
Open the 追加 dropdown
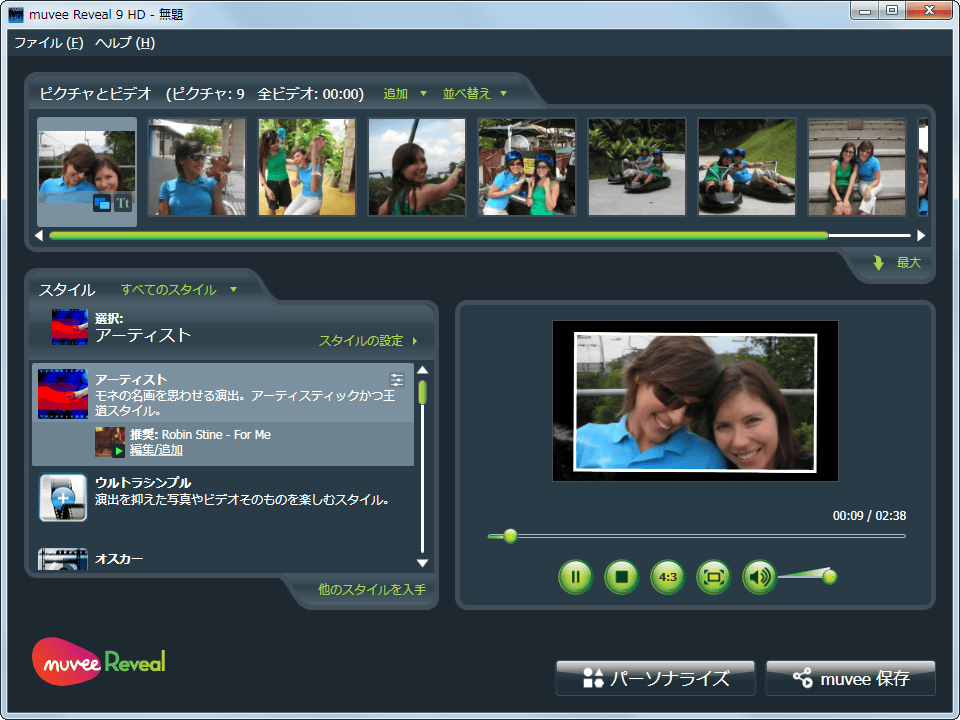(405, 94)
